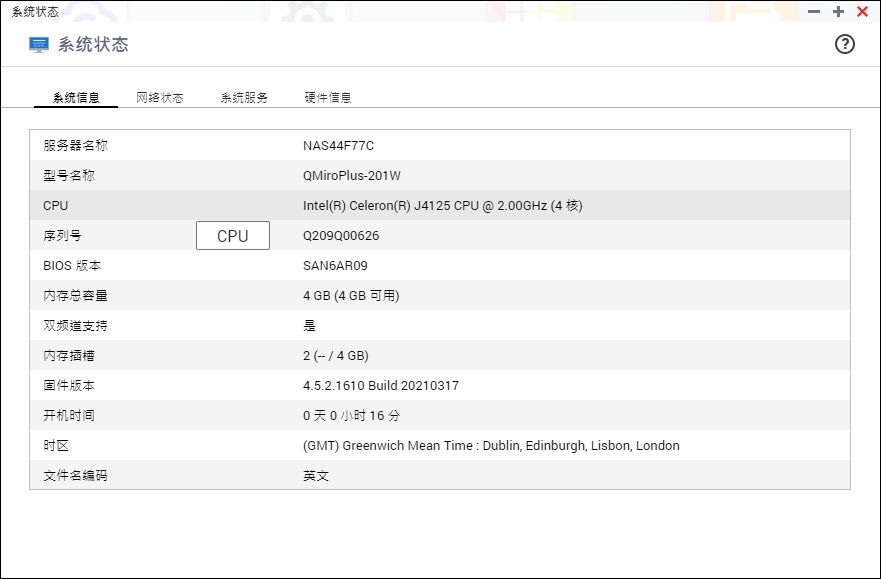Click the 序列号 label
The image size is (881, 579).
point(62,236)
